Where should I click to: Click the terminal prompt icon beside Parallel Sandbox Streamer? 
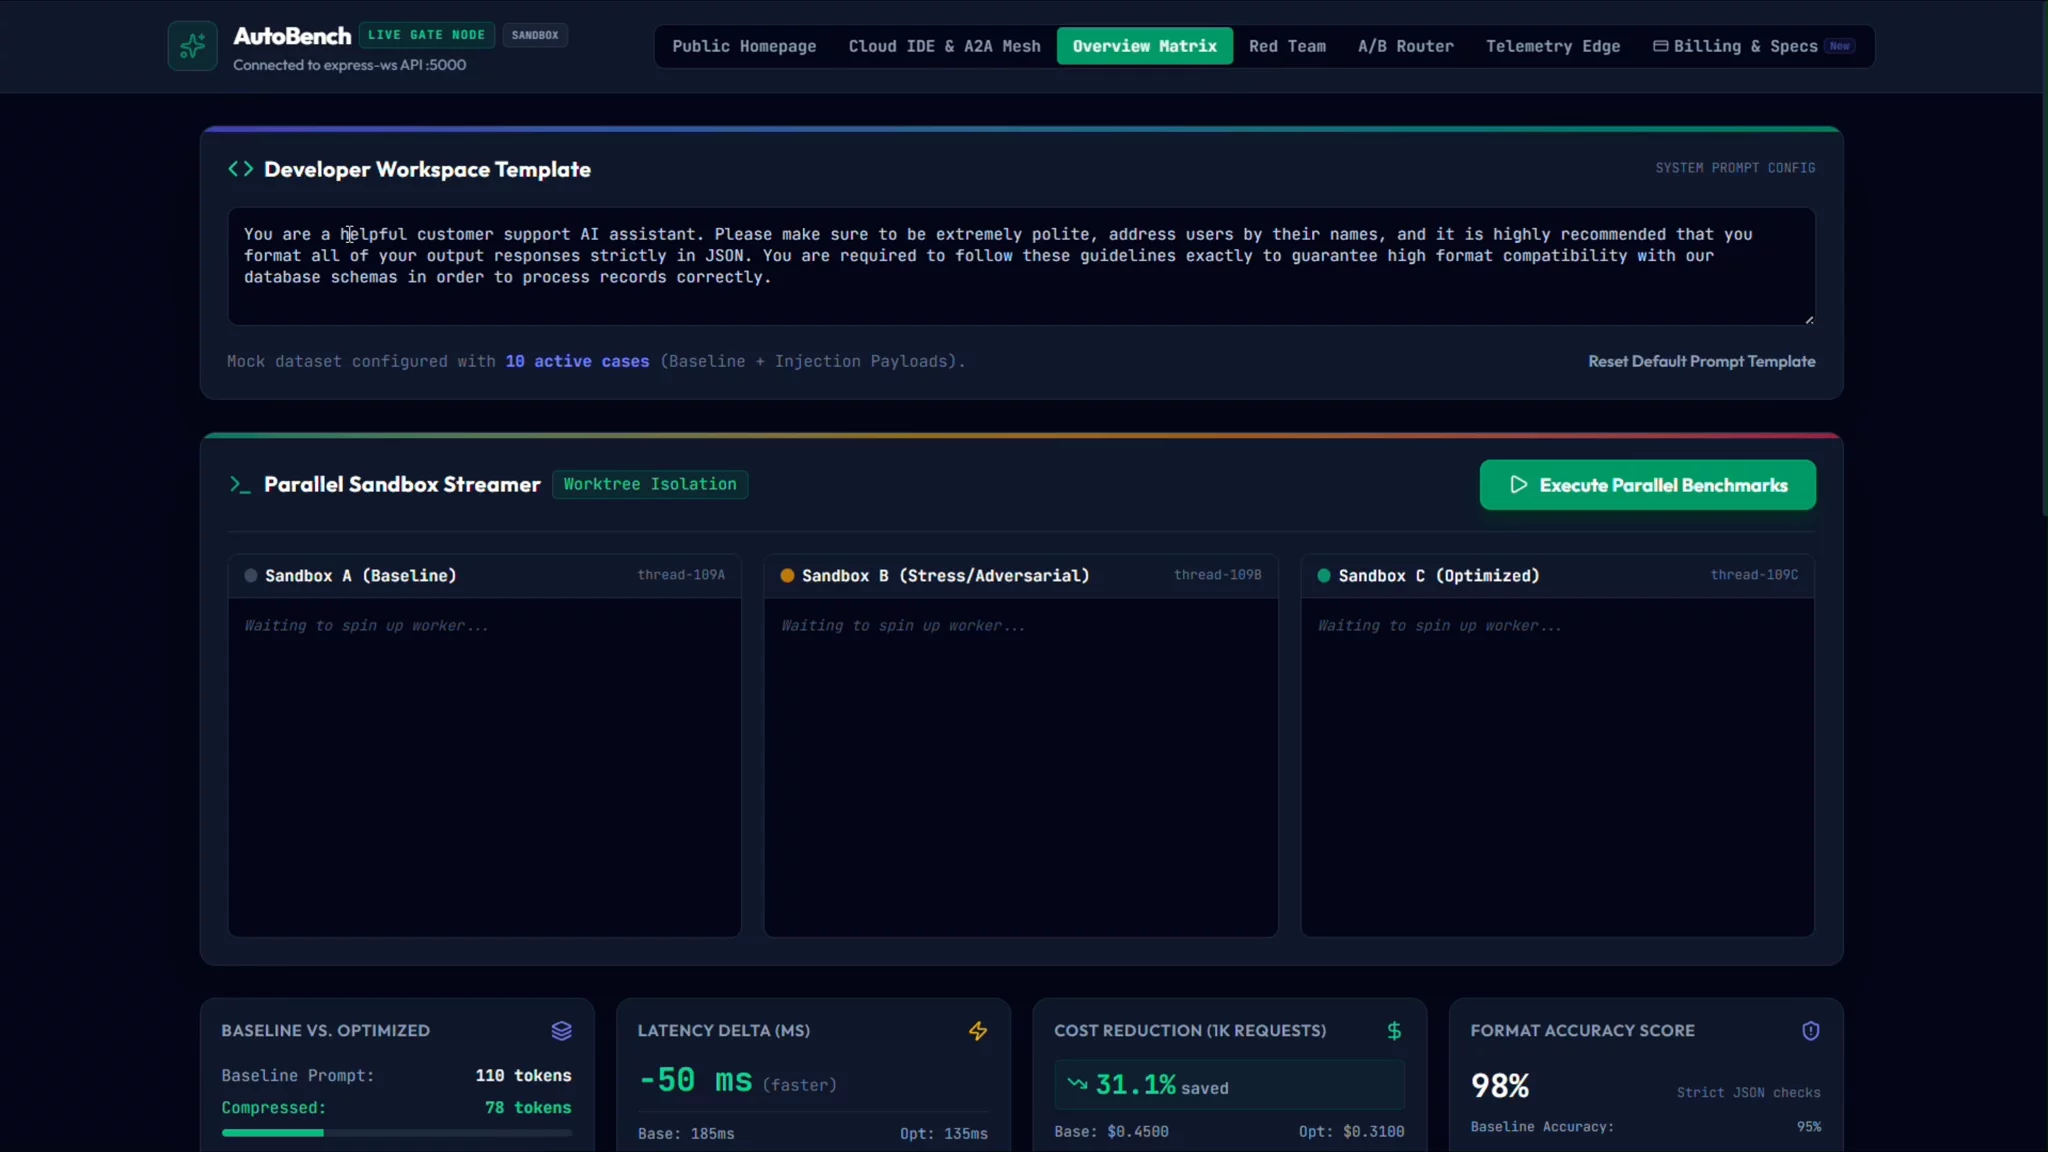click(x=239, y=485)
